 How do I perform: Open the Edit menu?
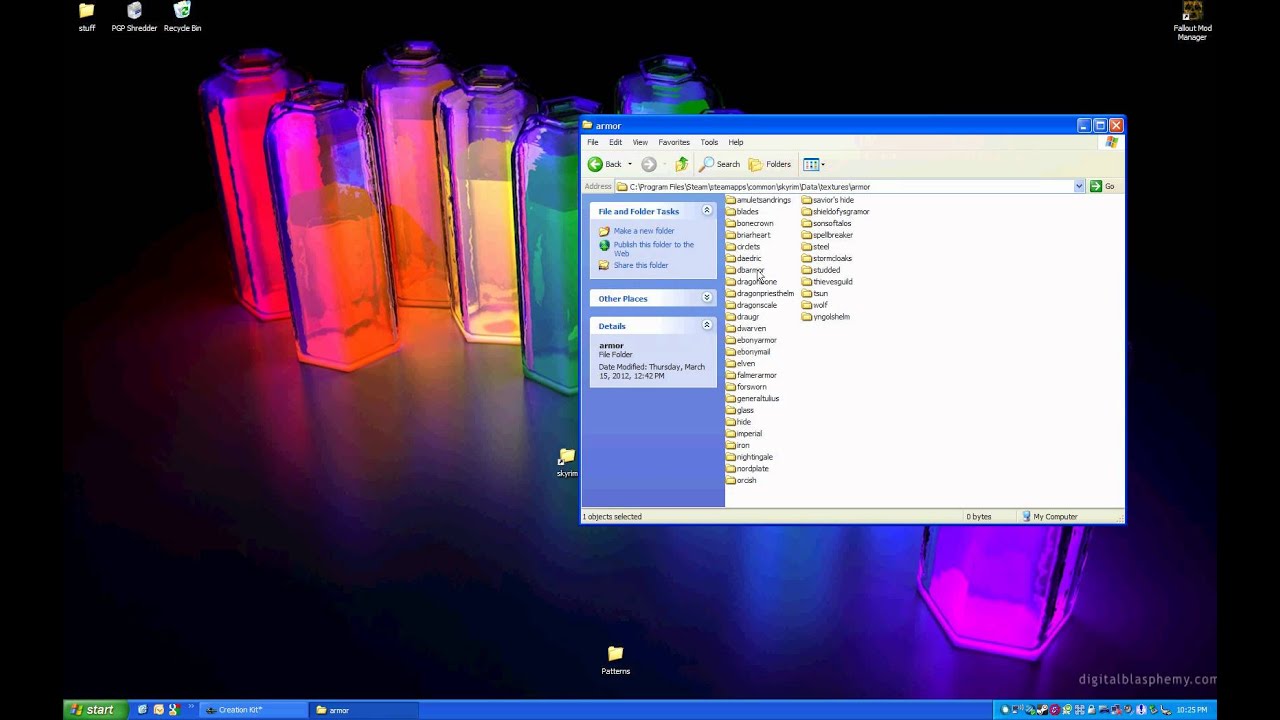coord(615,142)
